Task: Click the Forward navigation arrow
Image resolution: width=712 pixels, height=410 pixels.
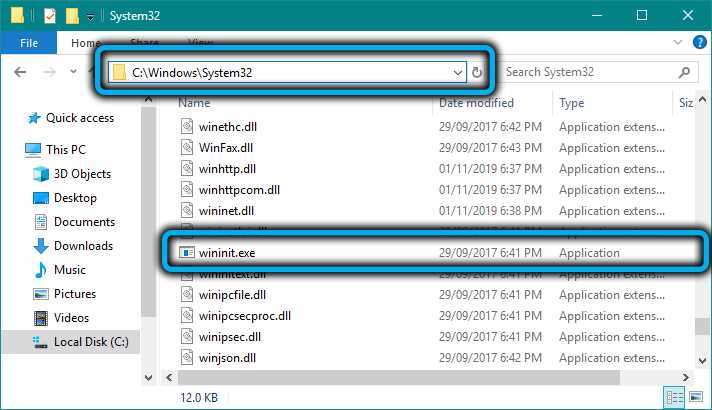Action: [x=49, y=72]
